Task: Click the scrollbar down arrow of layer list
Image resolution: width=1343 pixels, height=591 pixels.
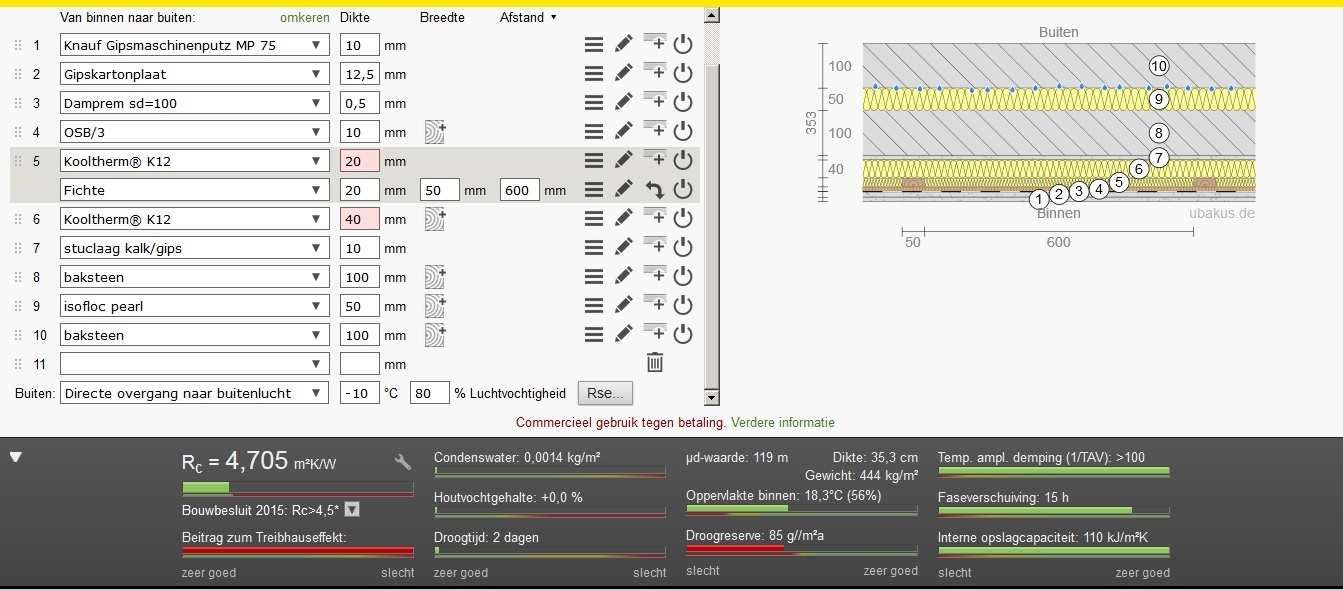Action: click(x=712, y=398)
